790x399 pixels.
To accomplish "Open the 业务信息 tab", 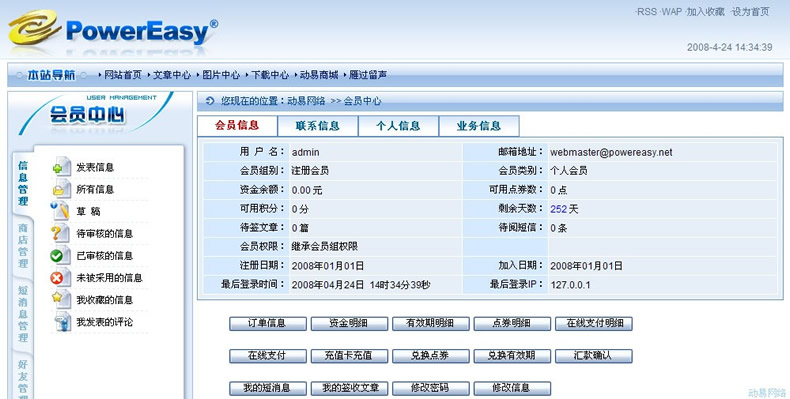I will pos(479,126).
